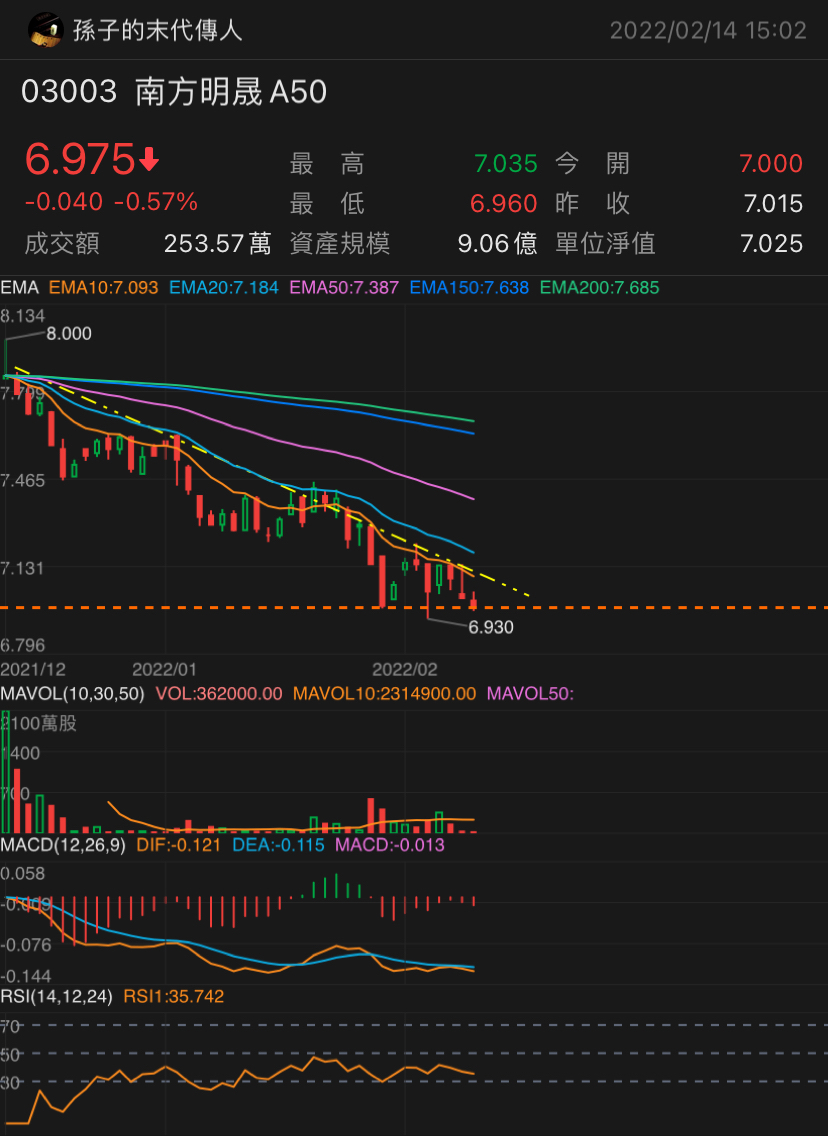Select unit net value 7.025

click(771, 243)
